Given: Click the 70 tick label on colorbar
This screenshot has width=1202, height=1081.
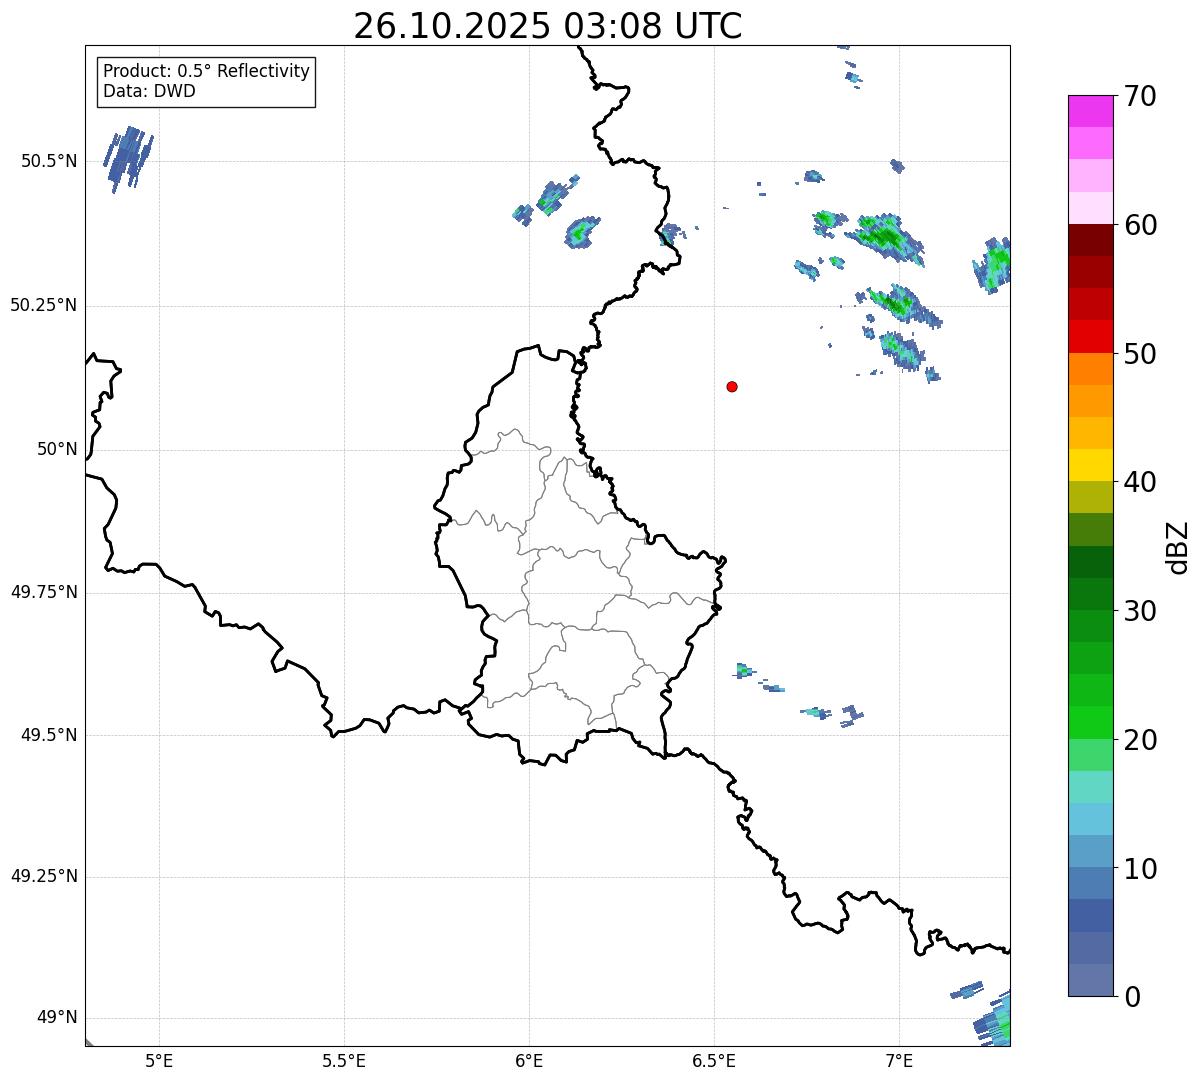Looking at the screenshot, I should [x=1140, y=96].
